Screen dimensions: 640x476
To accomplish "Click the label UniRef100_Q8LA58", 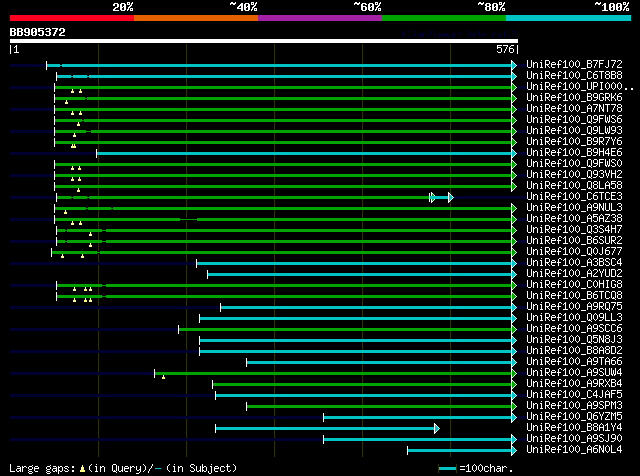I will (574, 185).
